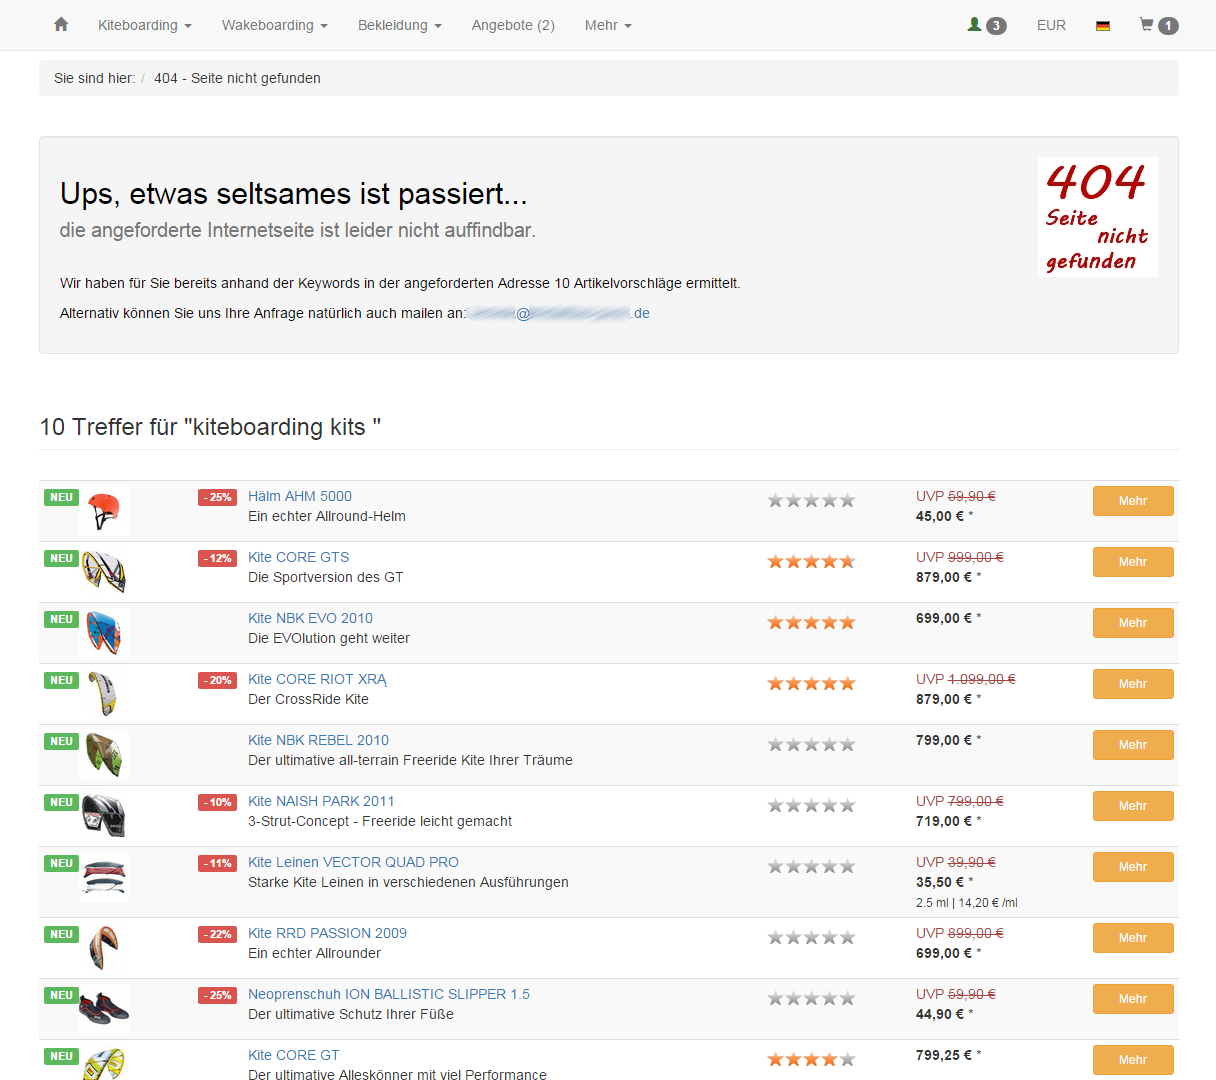Click Mehr button for Kite NBK EVO 2010
Screen dimensions: 1216x1080
[x=1133, y=623]
